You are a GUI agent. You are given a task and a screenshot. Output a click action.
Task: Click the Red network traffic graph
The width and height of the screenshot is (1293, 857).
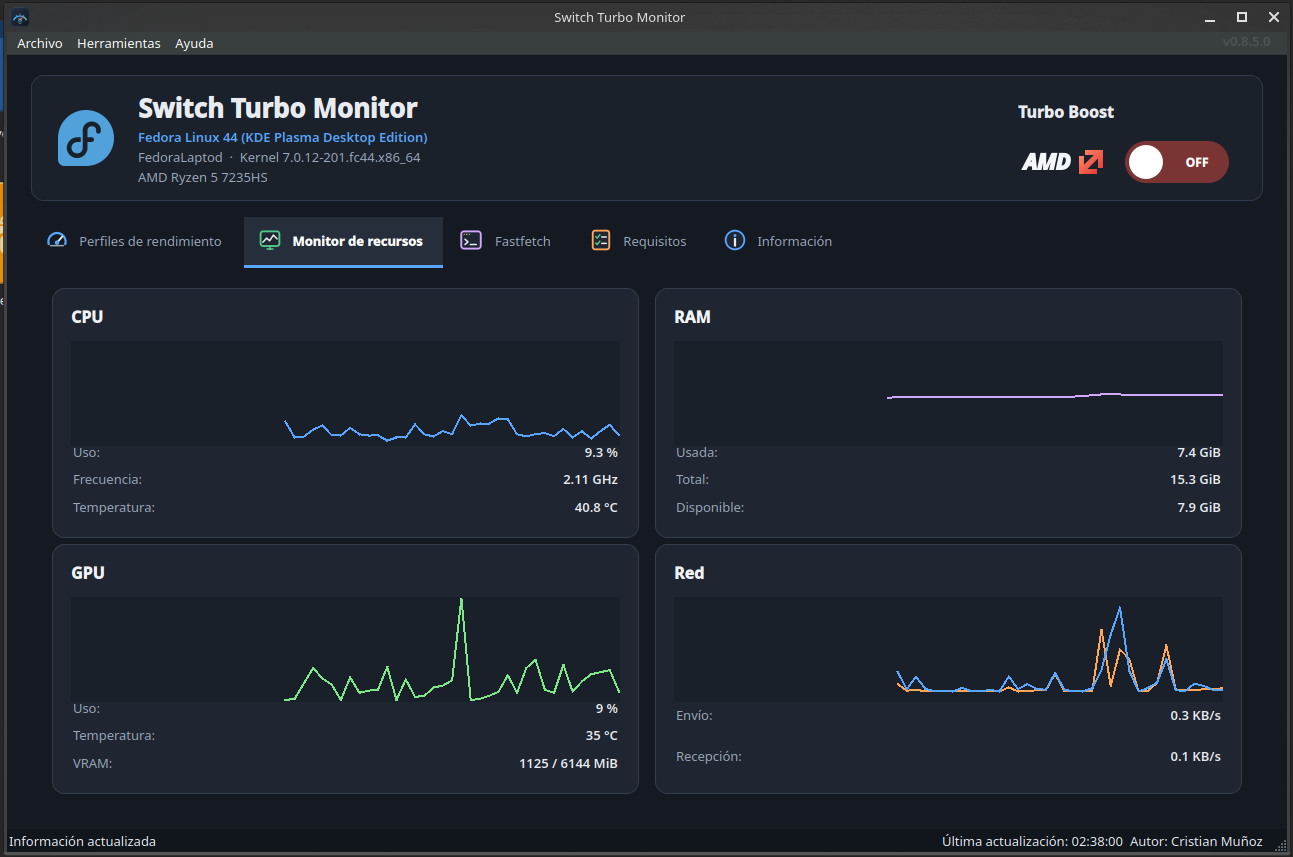[x=948, y=649]
